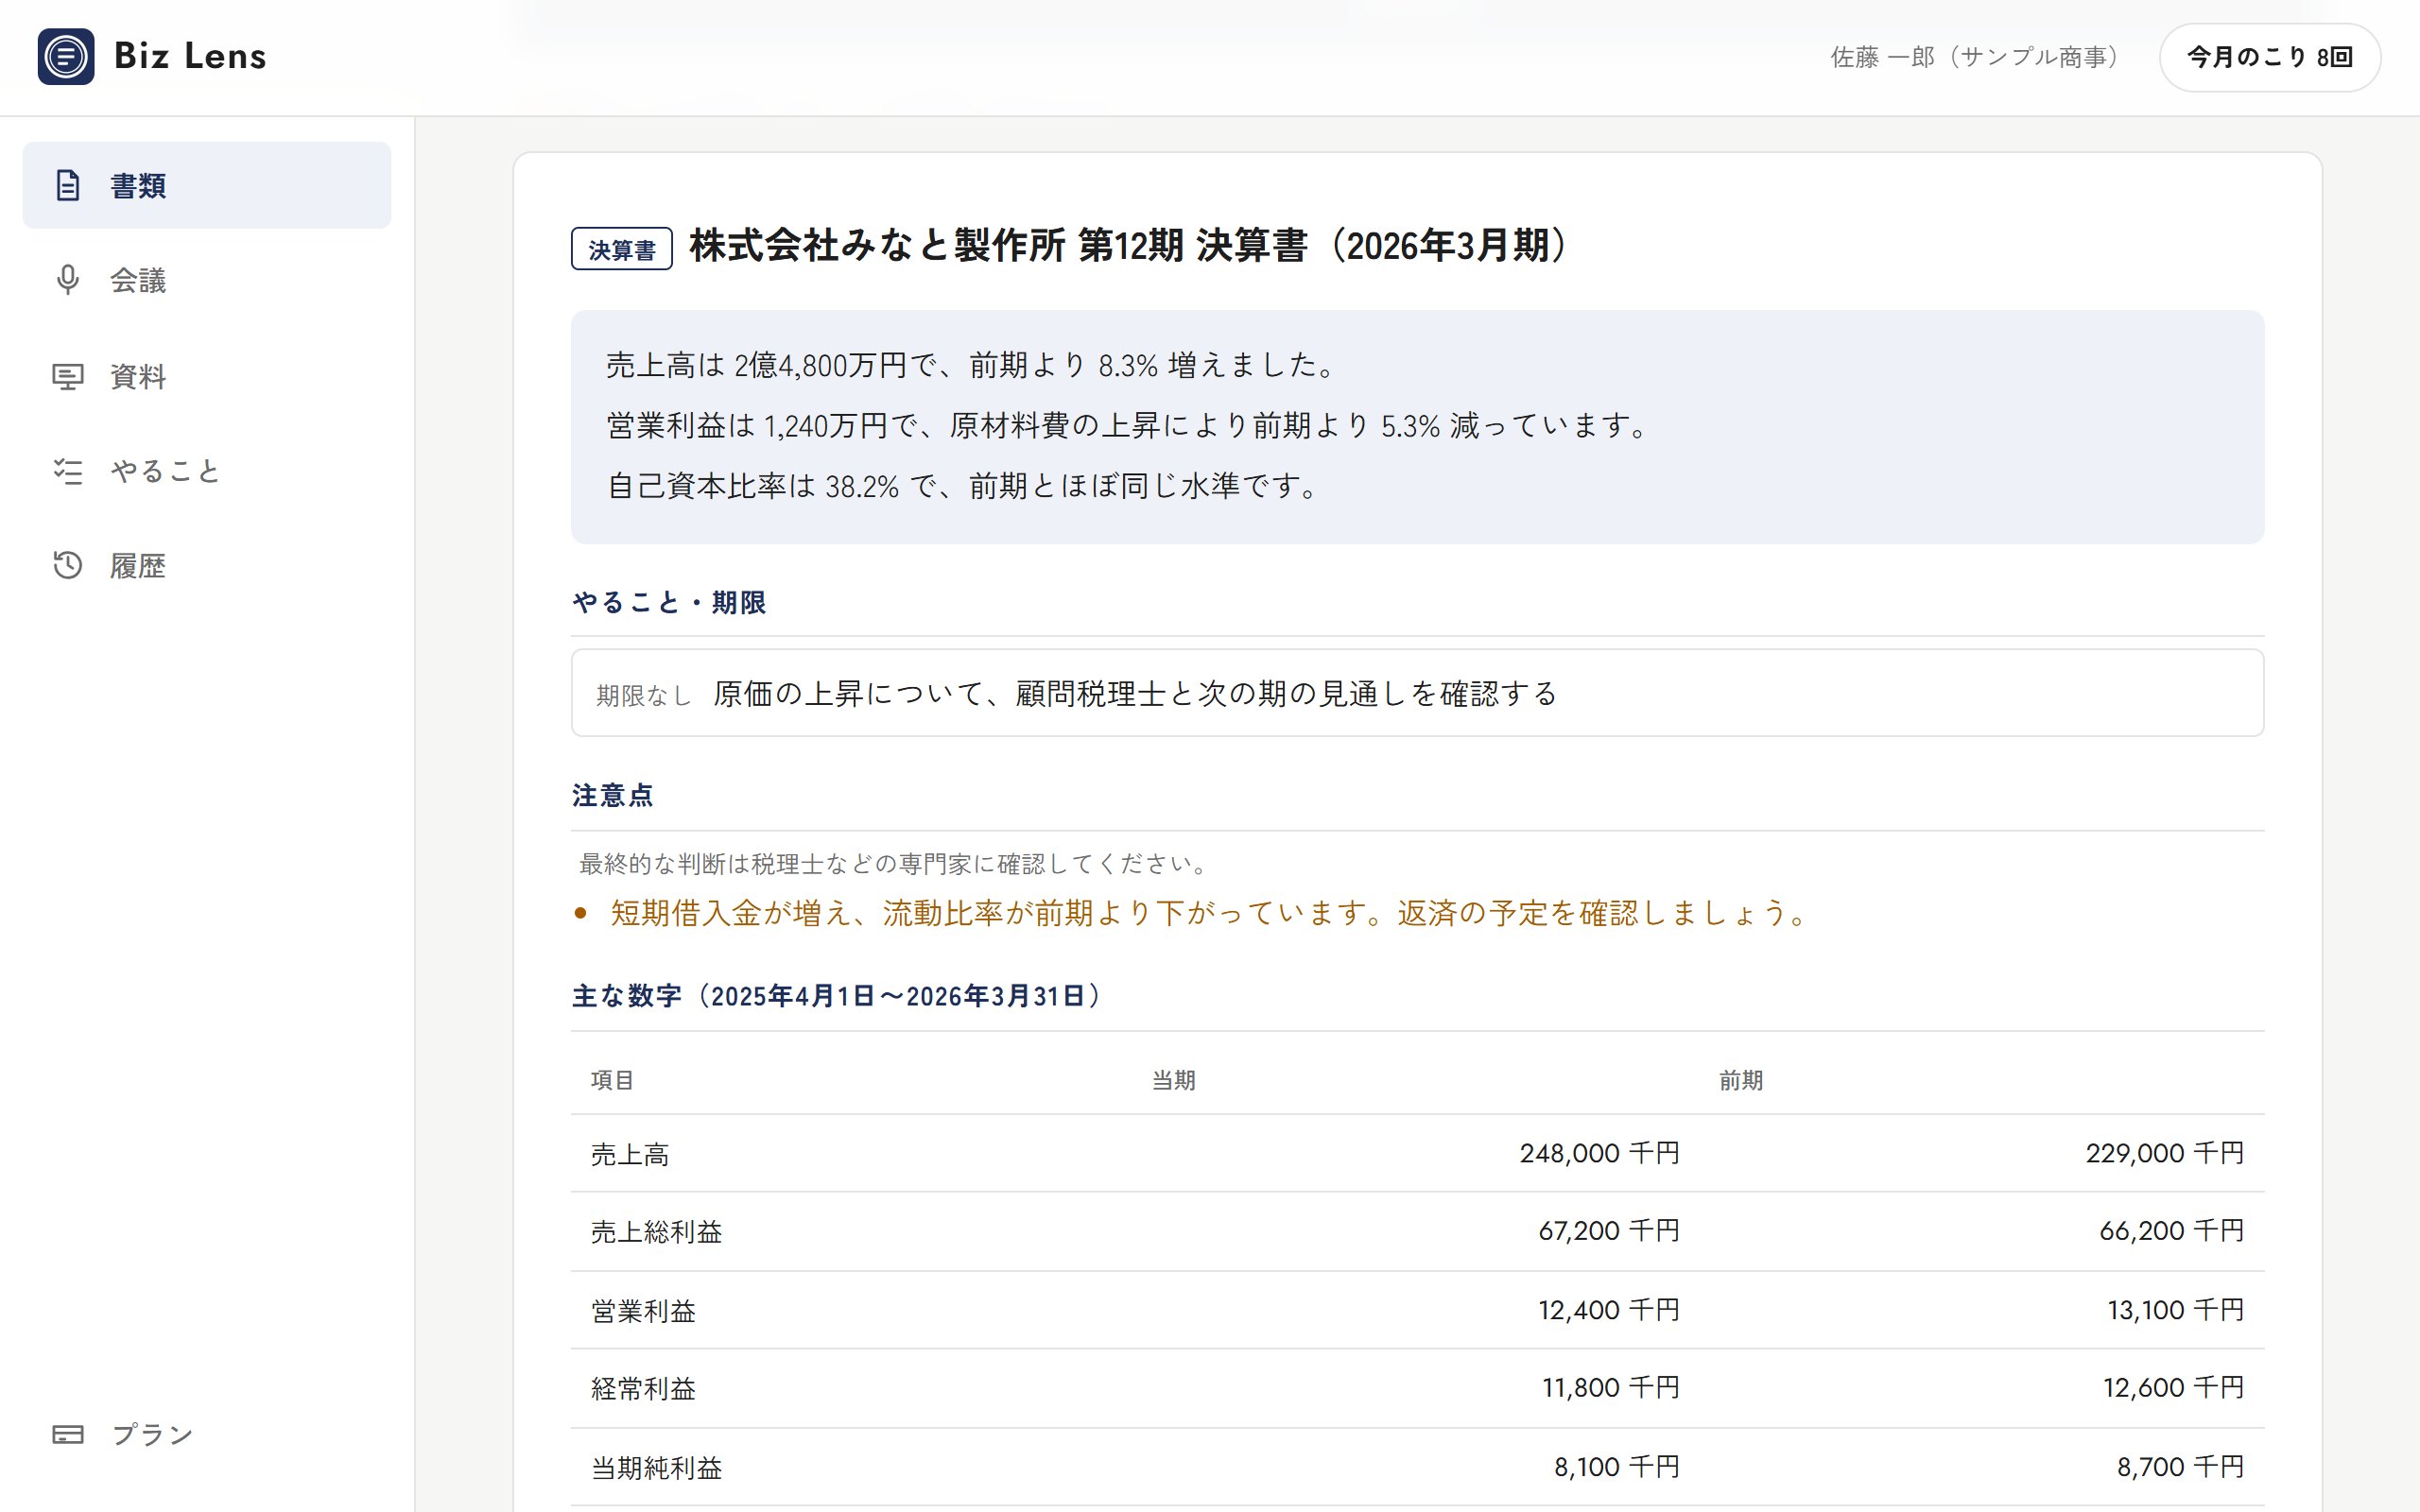Click the summary line about 営業利益は 1,240万円
Image resolution: width=2420 pixels, height=1512 pixels.
(1127, 426)
